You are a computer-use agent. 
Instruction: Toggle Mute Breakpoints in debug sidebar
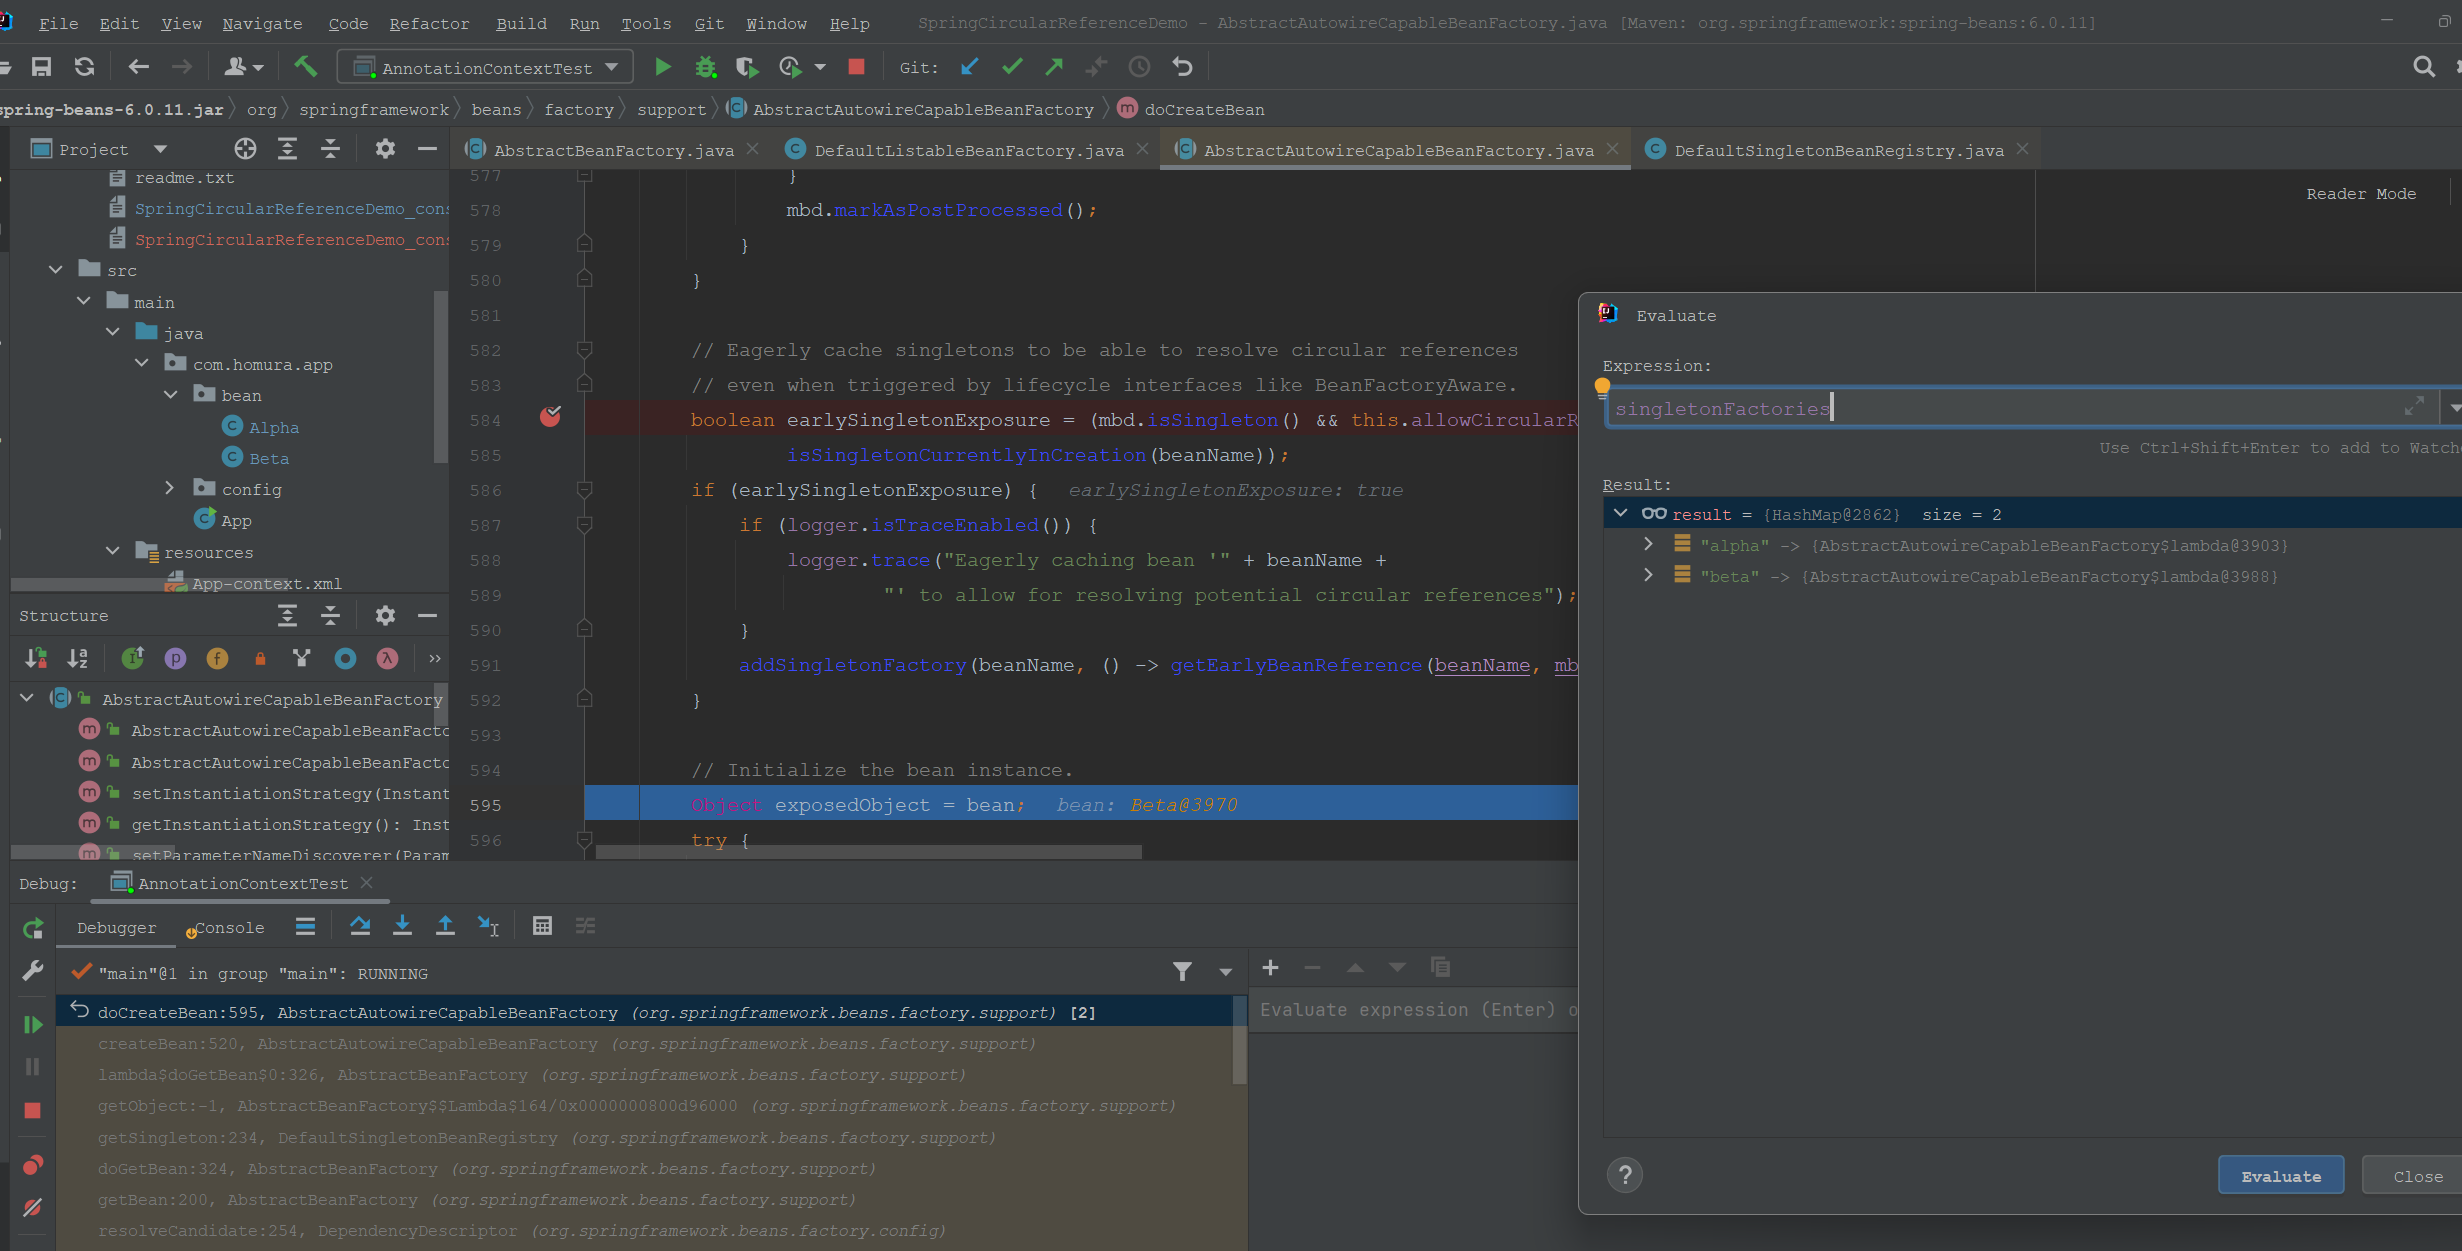coord(33,1208)
